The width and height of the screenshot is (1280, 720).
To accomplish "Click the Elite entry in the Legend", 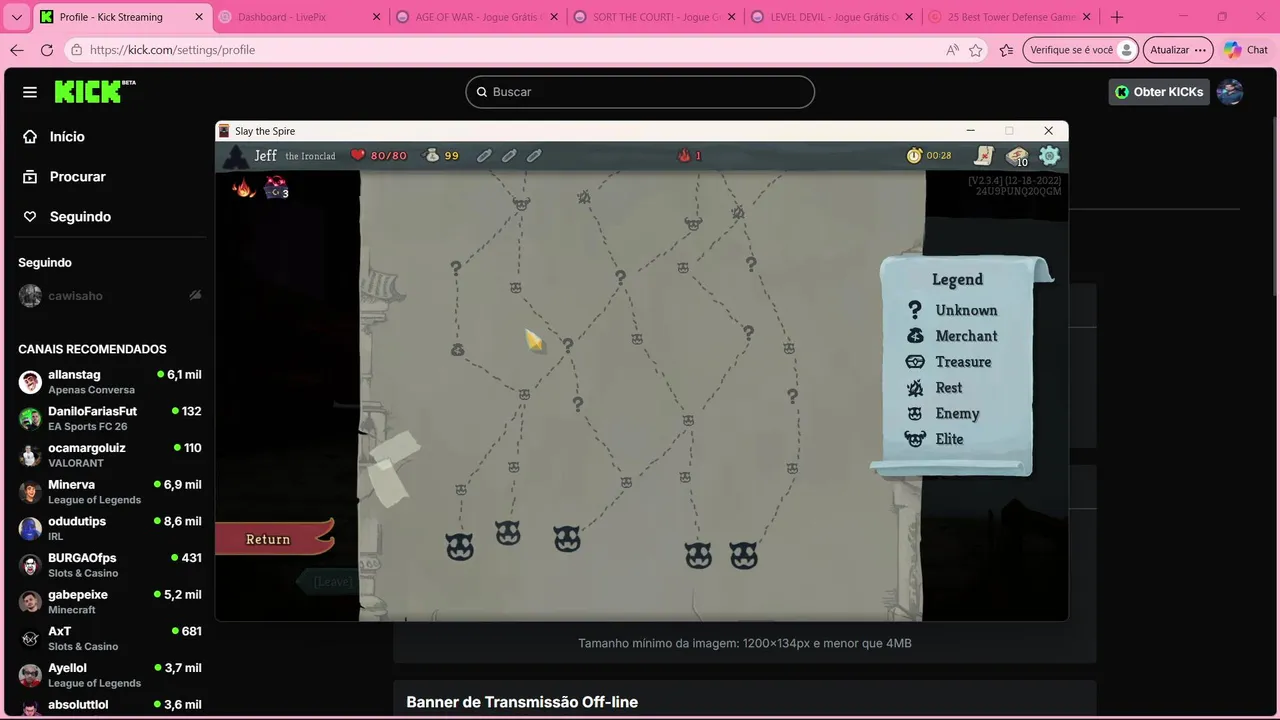I will [935, 439].
